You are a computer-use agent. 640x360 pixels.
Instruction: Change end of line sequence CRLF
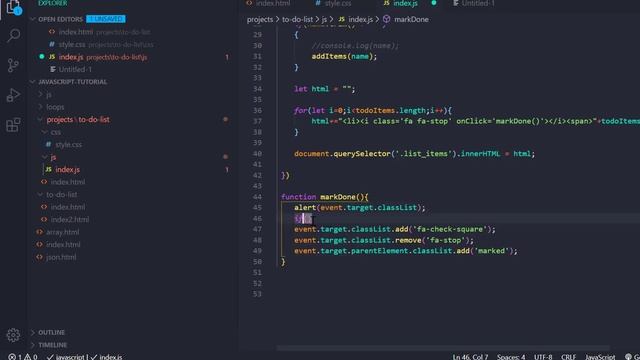(568, 357)
